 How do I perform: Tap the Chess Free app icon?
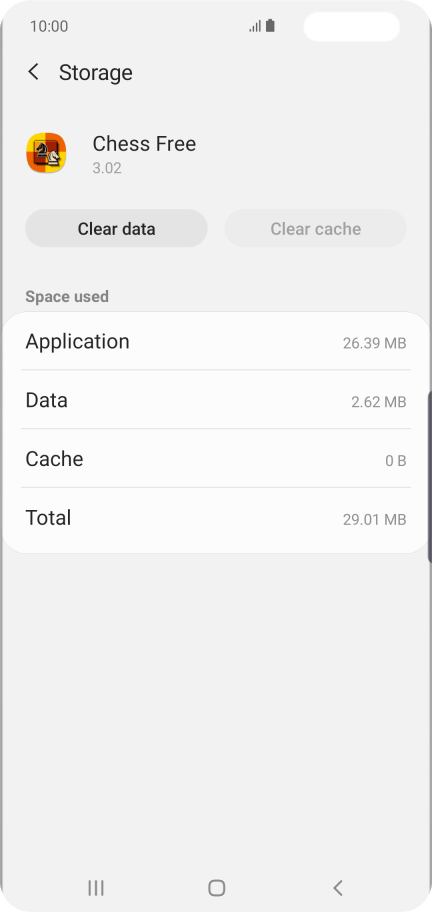pos(46,153)
